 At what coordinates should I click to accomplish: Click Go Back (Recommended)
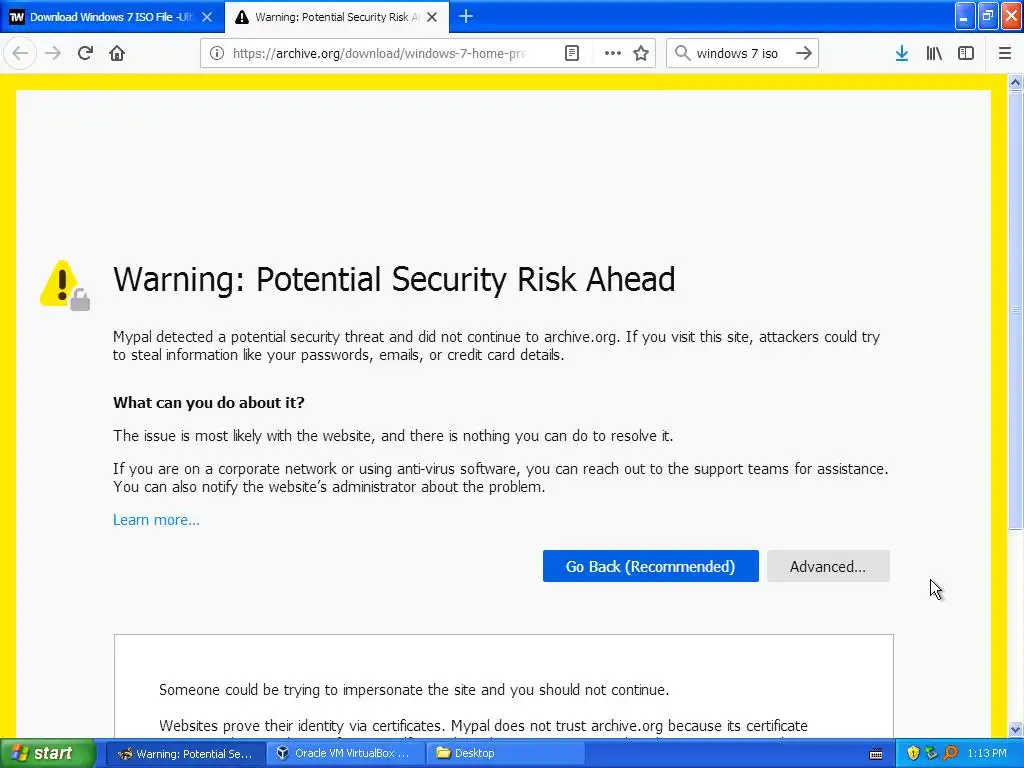(650, 566)
